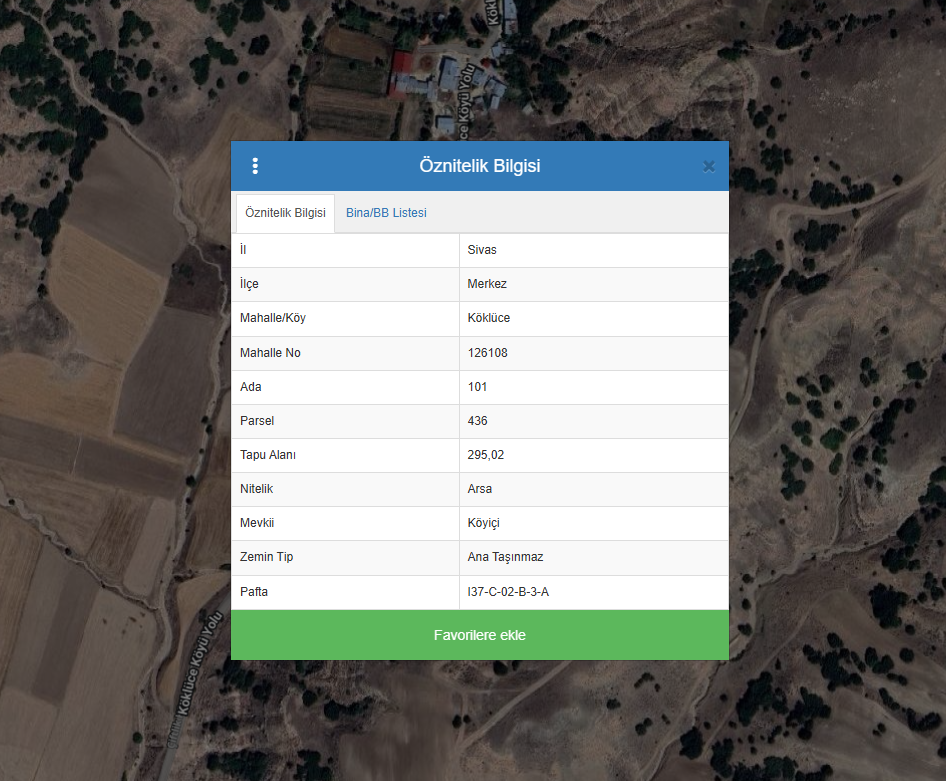Select the Merkez value for İlçe

487,284
